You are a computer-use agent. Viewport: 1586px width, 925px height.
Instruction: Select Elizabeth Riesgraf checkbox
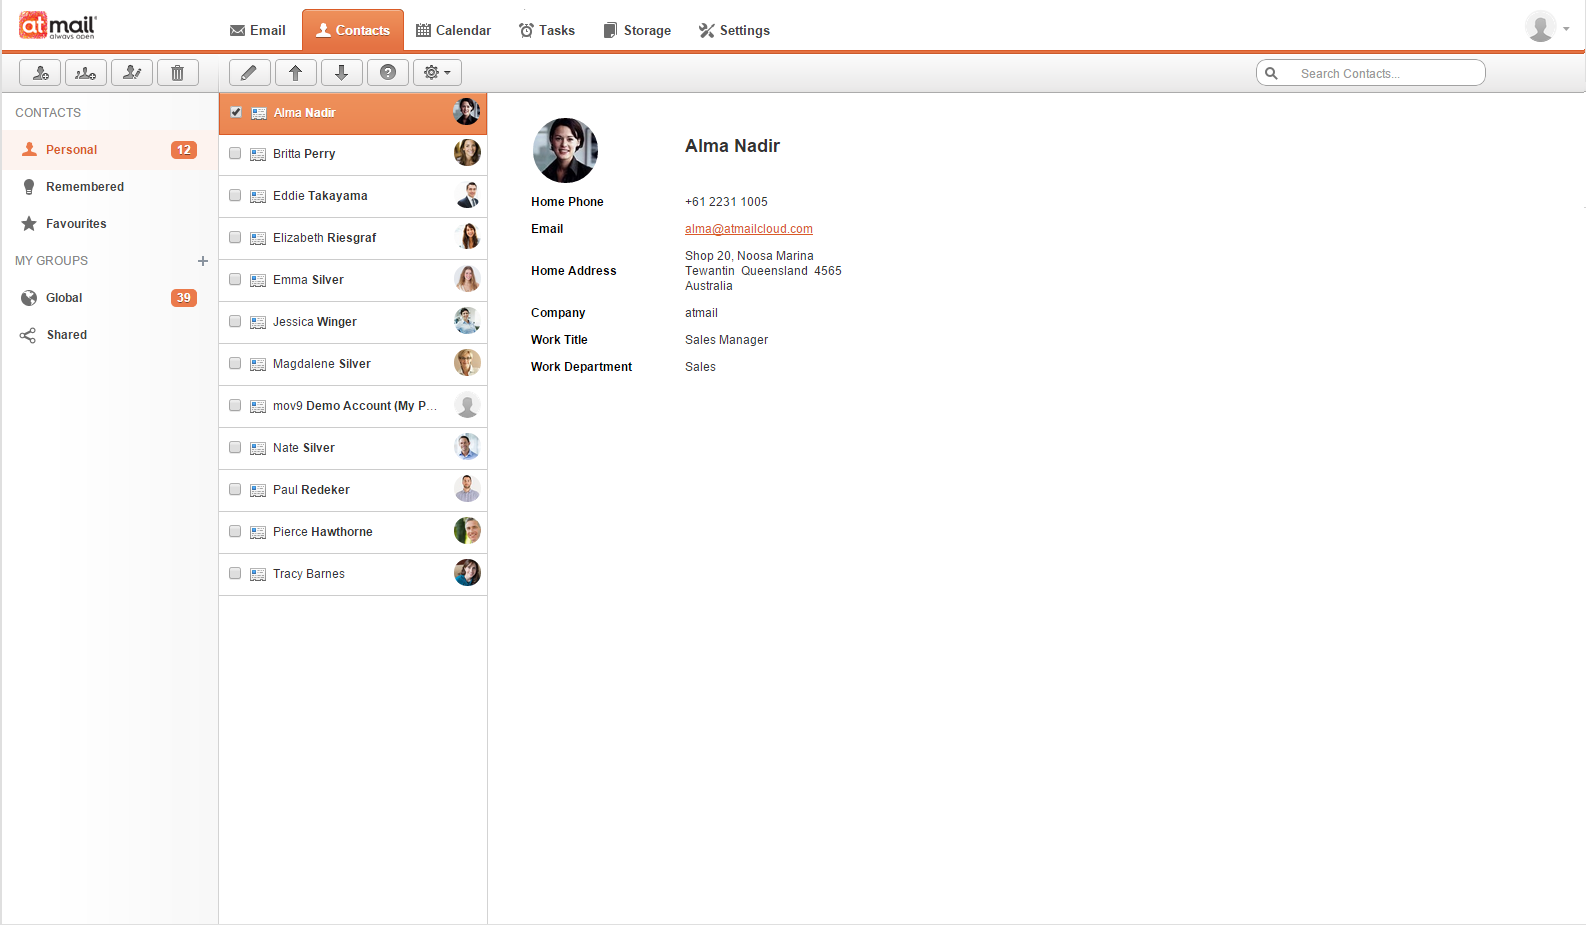pyautogui.click(x=235, y=238)
